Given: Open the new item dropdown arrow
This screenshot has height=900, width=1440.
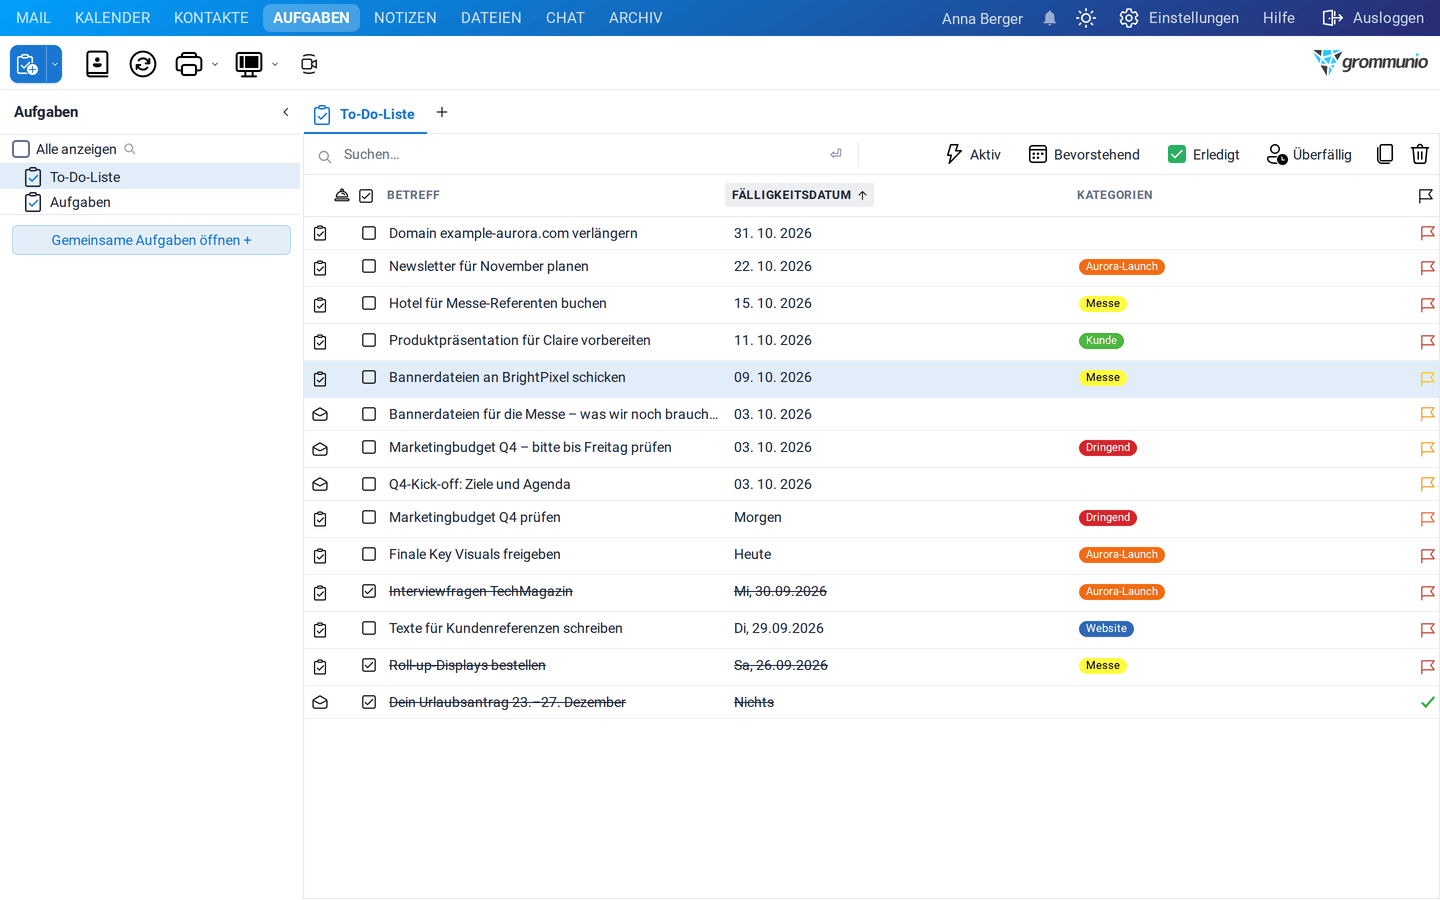Looking at the screenshot, I should coord(55,64).
